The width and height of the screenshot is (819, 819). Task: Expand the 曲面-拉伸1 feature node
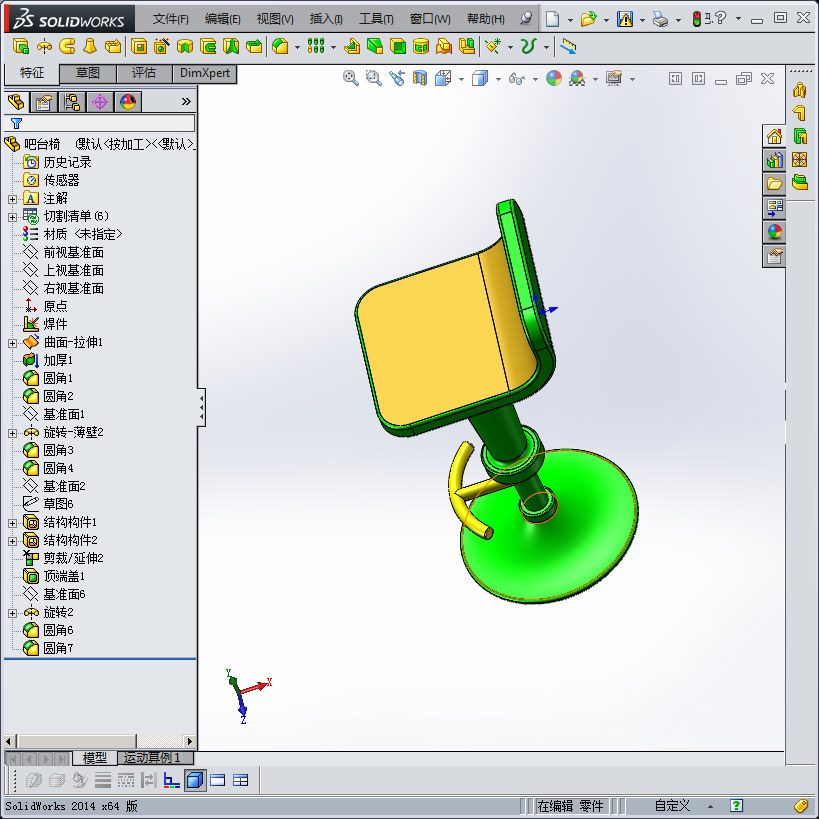pyautogui.click(x=13, y=343)
